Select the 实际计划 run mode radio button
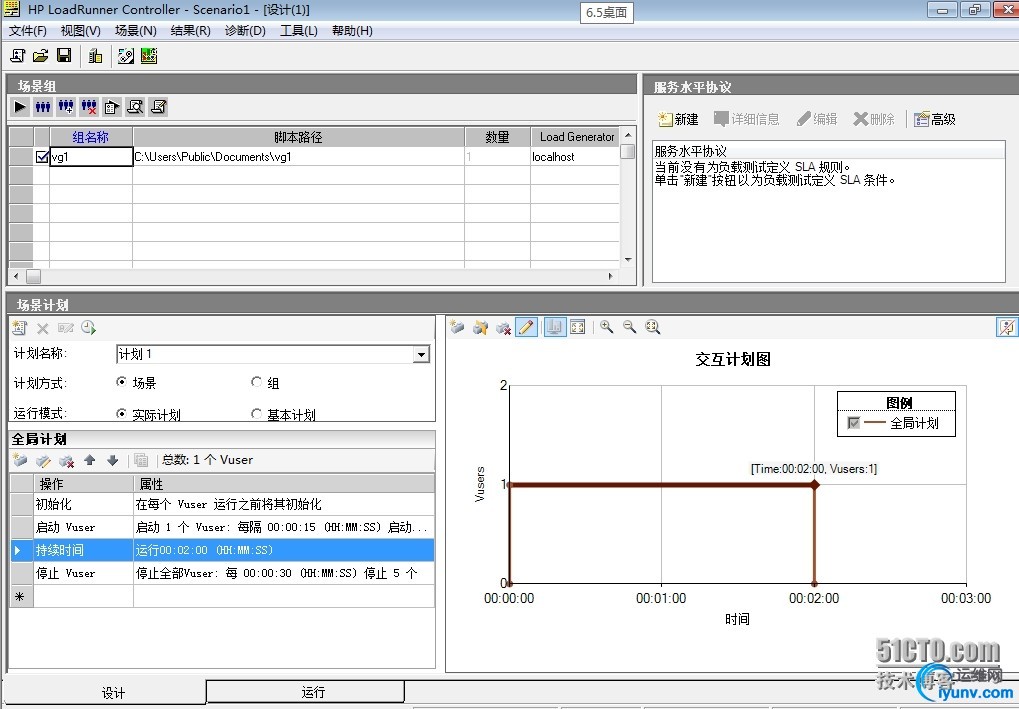Screen dimensions: 1019x709 [x=121, y=413]
